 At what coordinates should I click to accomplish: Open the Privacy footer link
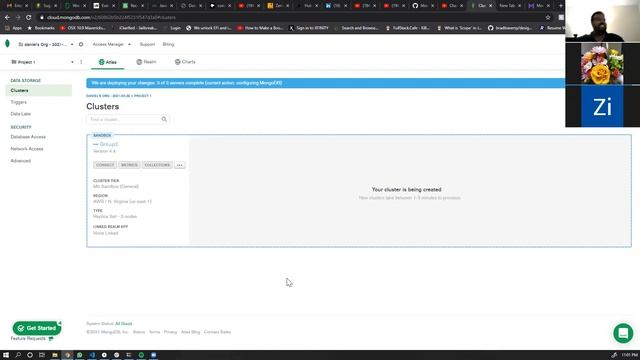(170, 332)
